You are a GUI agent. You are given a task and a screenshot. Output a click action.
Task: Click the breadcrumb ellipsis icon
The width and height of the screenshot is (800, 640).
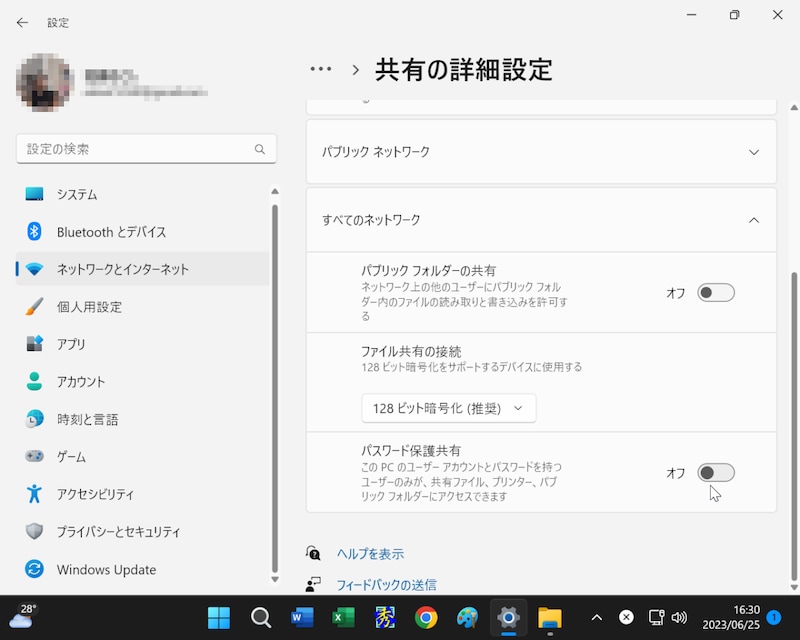(320, 69)
